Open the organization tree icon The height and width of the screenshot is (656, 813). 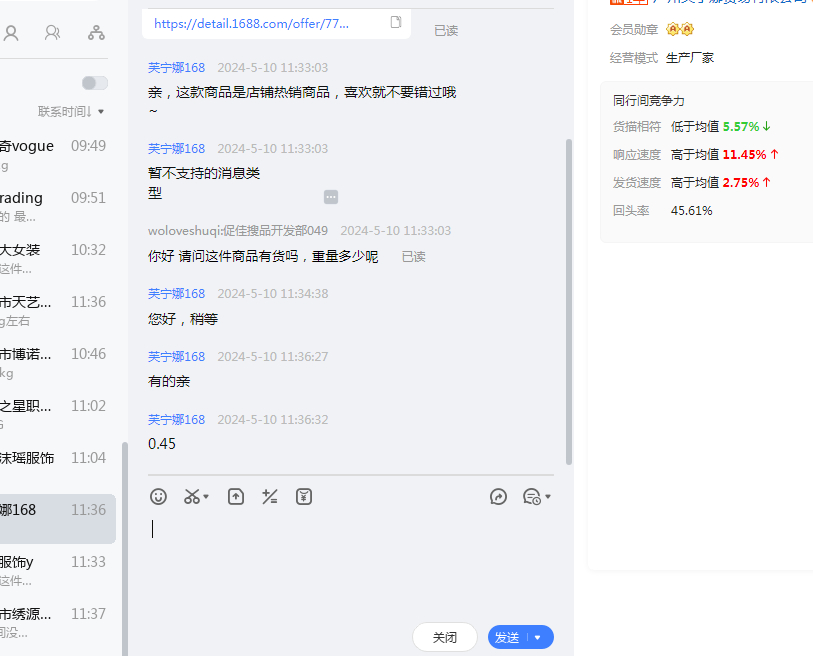(96, 33)
